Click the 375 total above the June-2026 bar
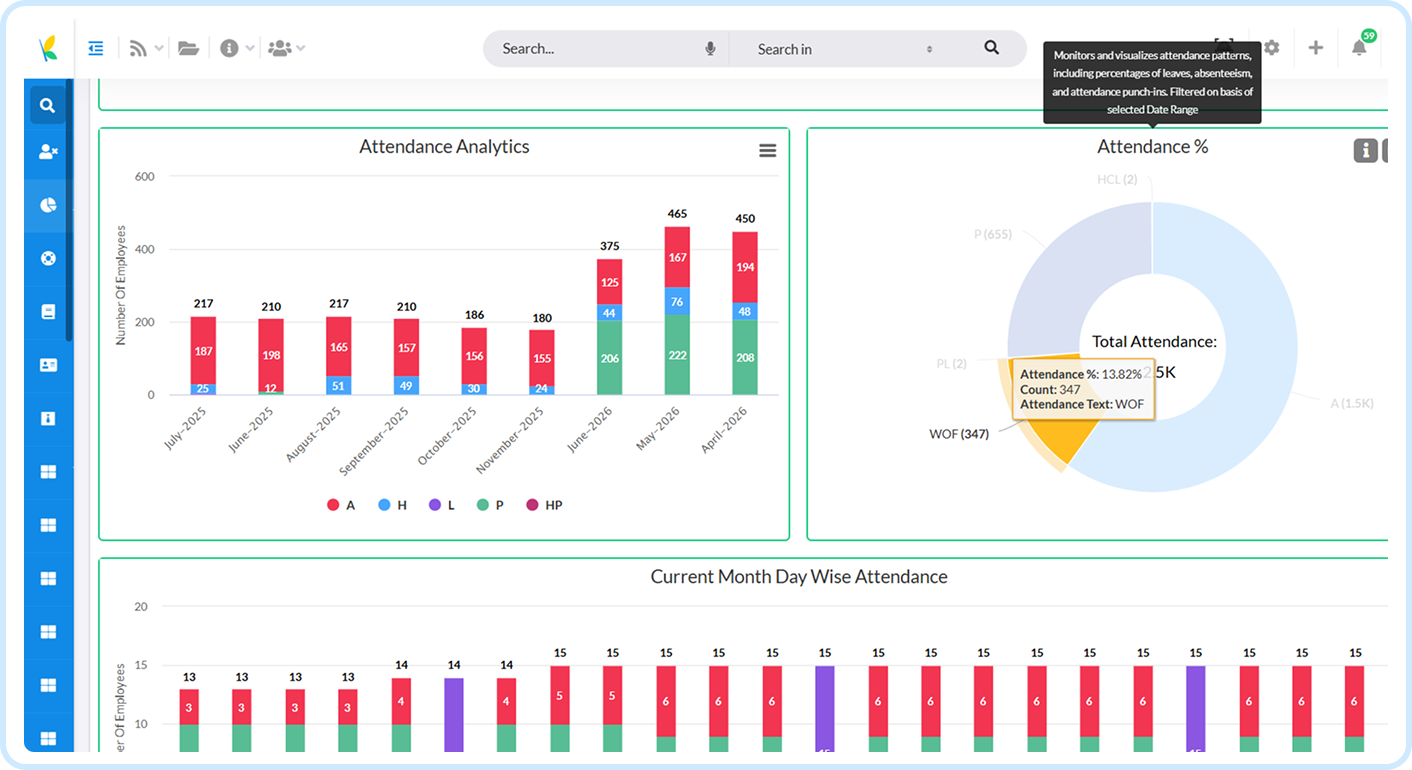 pos(610,246)
